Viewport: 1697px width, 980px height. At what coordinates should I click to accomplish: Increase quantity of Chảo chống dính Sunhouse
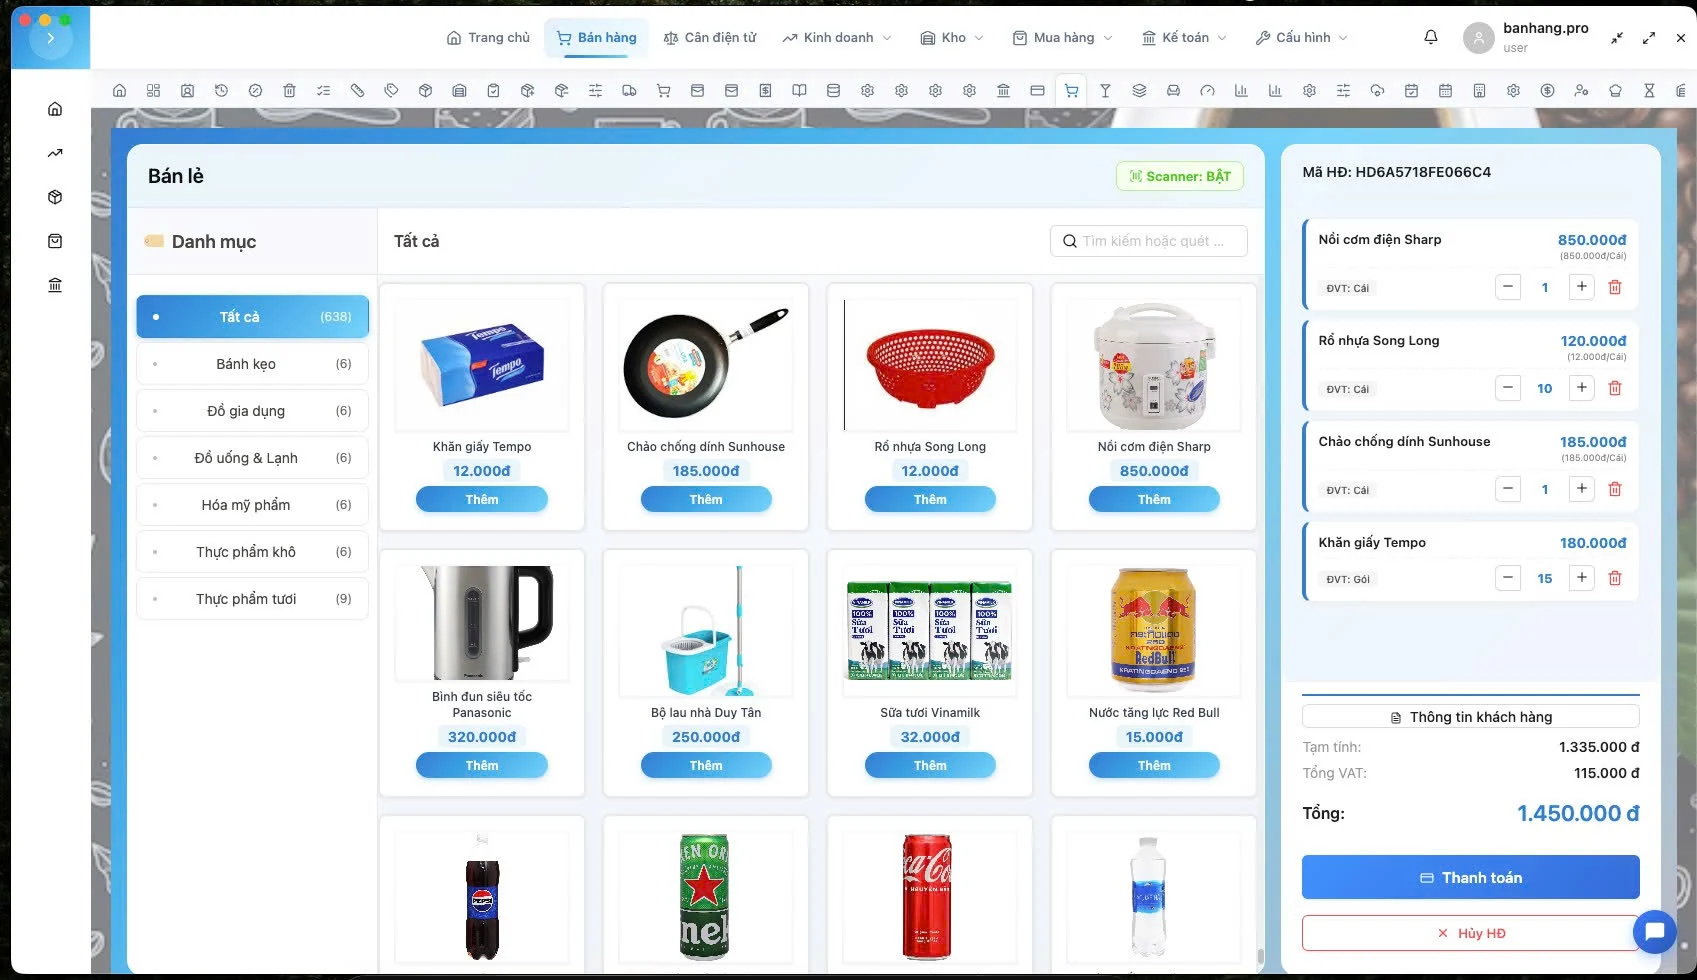point(1581,489)
